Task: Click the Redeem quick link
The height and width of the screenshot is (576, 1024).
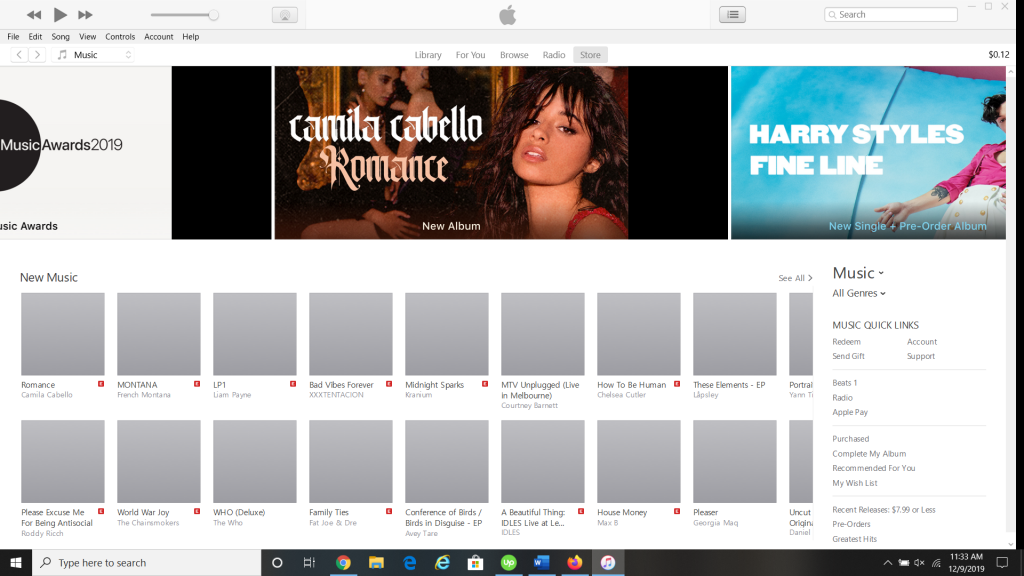Action: tap(846, 342)
